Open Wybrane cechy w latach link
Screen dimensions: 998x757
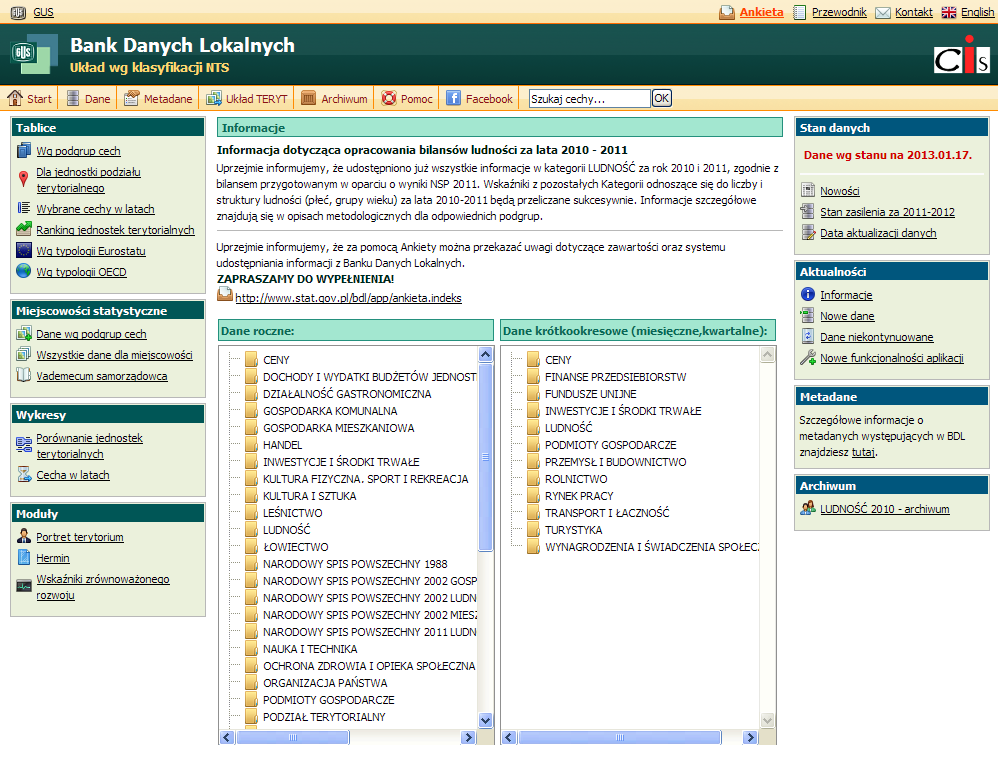click(x=95, y=209)
